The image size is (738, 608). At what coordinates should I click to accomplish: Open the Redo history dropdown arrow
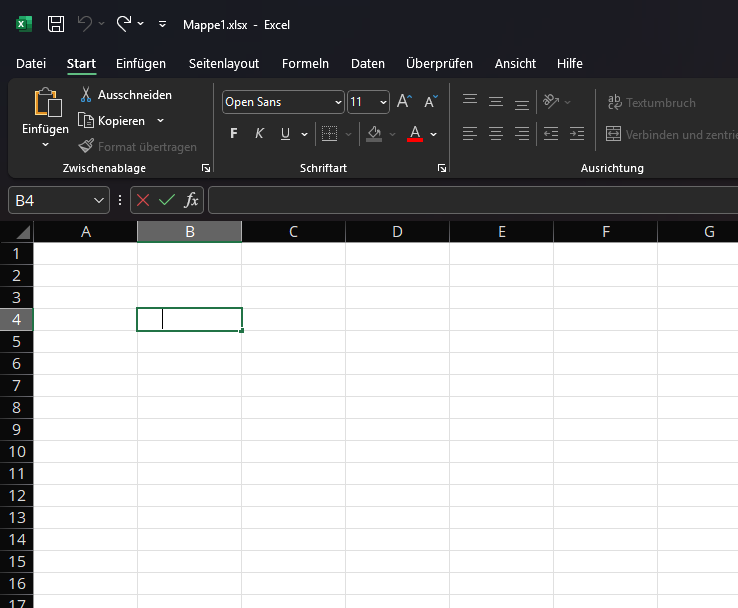point(140,23)
